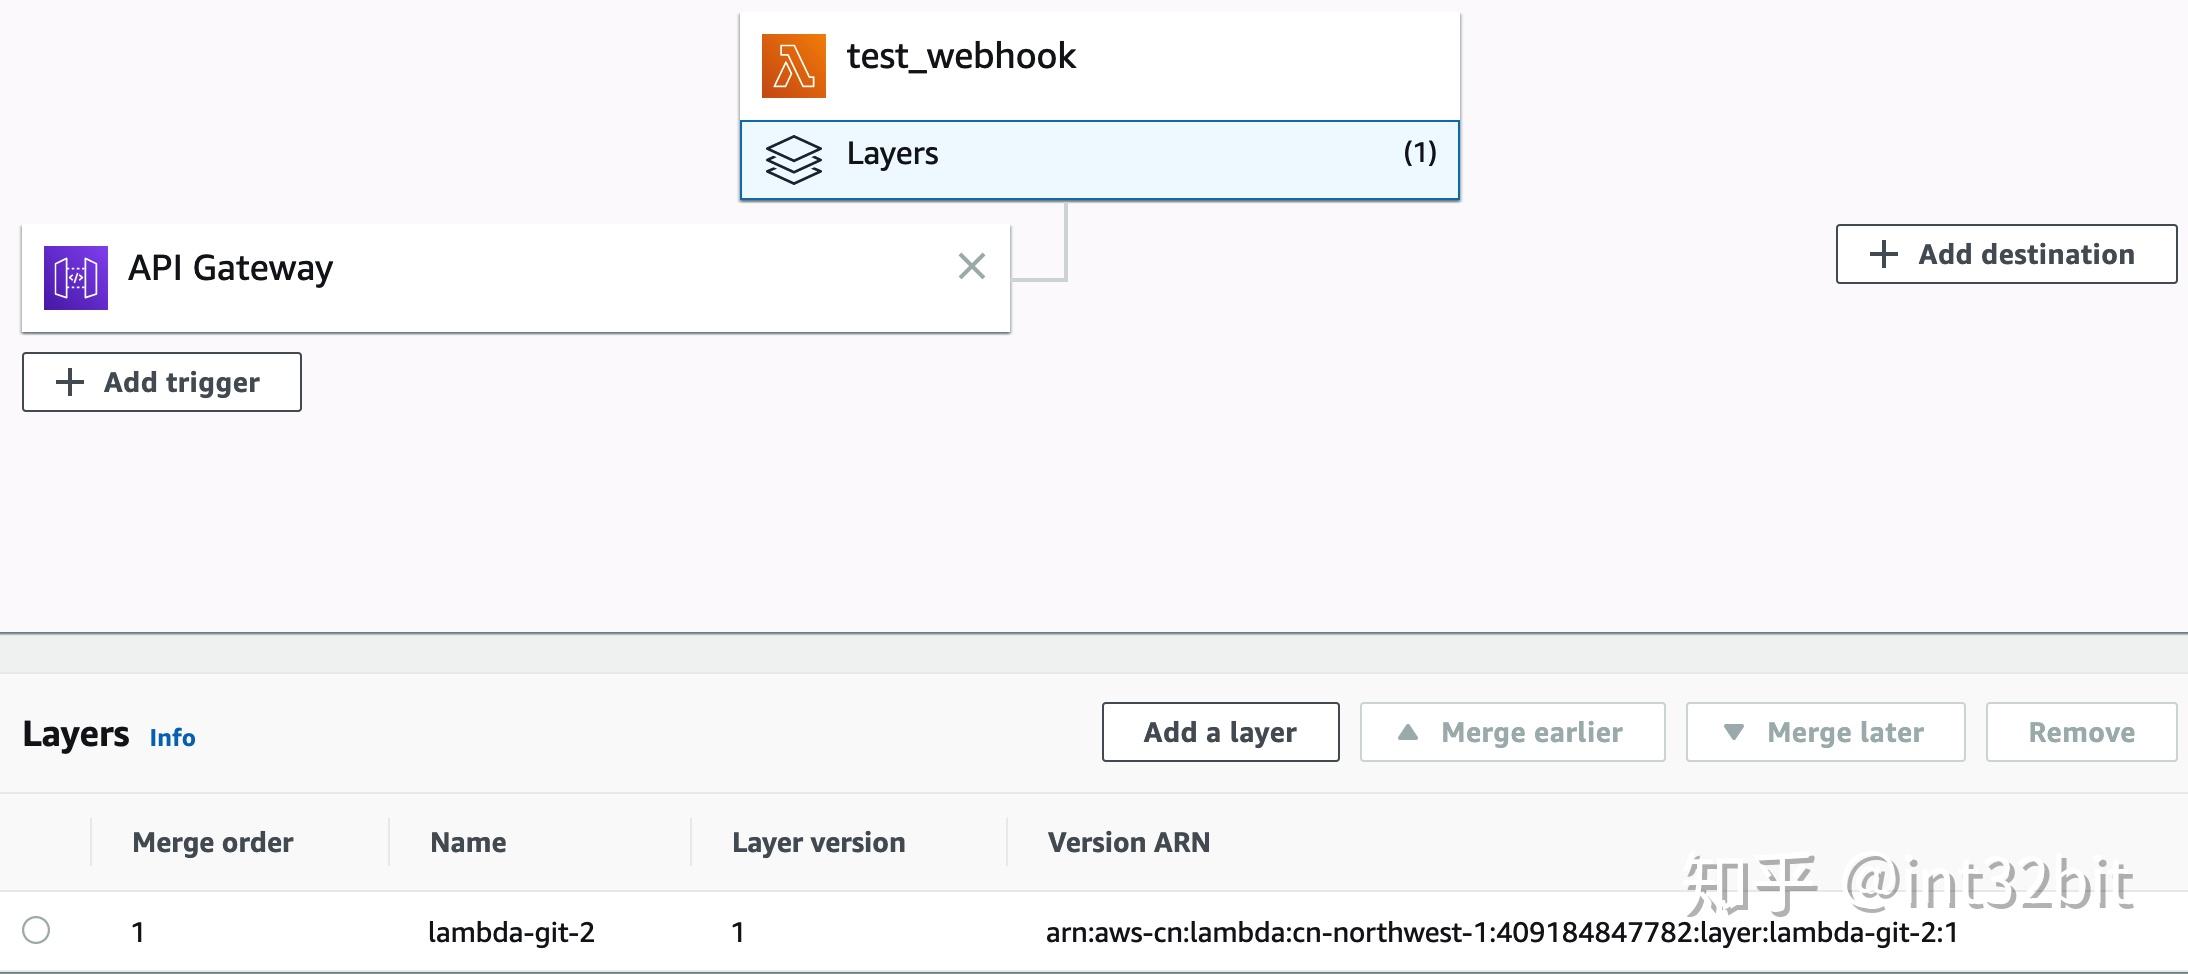The width and height of the screenshot is (2188, 974).
Task: Click the down-arrow icon in Merge later
Action: [1734, 731]
